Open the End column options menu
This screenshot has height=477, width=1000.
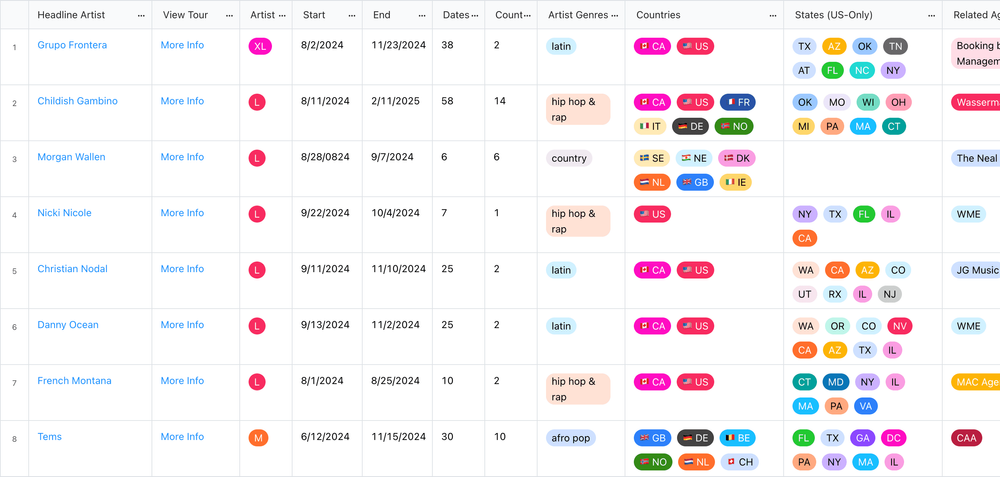click(x=422, y=15)
